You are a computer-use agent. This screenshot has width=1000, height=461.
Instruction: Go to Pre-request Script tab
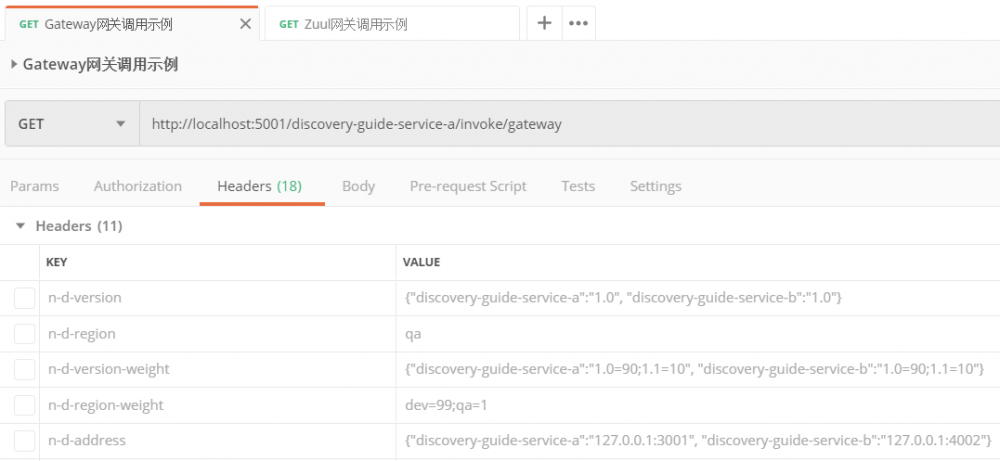point(468,186)
